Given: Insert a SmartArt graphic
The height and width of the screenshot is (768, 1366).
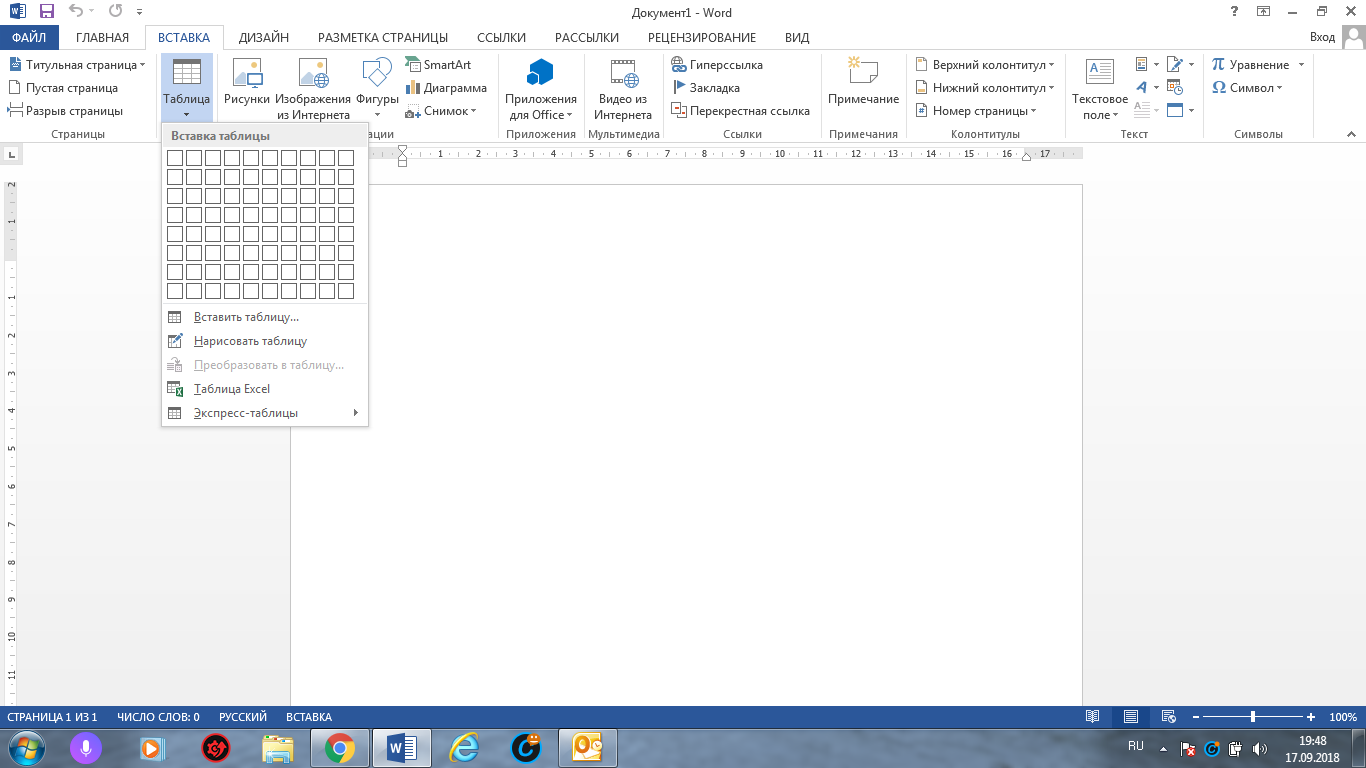Looking at the screenshot, I should click(x=438, y=64).
